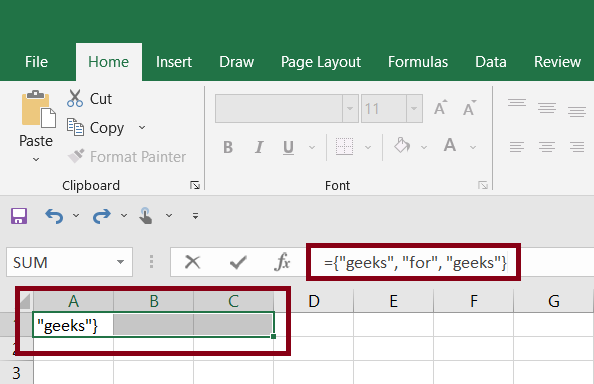
Task: Toggle Italic formatting
Action: (x=259, y=147)
